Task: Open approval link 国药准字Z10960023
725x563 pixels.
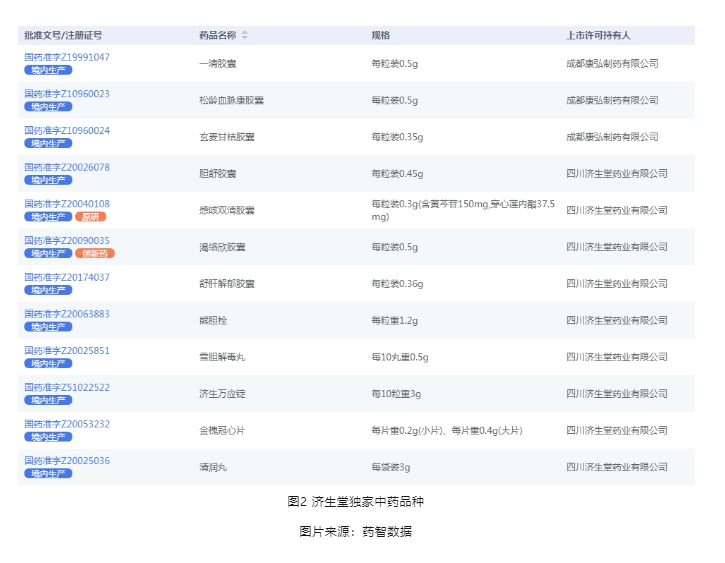Action: 67,94
